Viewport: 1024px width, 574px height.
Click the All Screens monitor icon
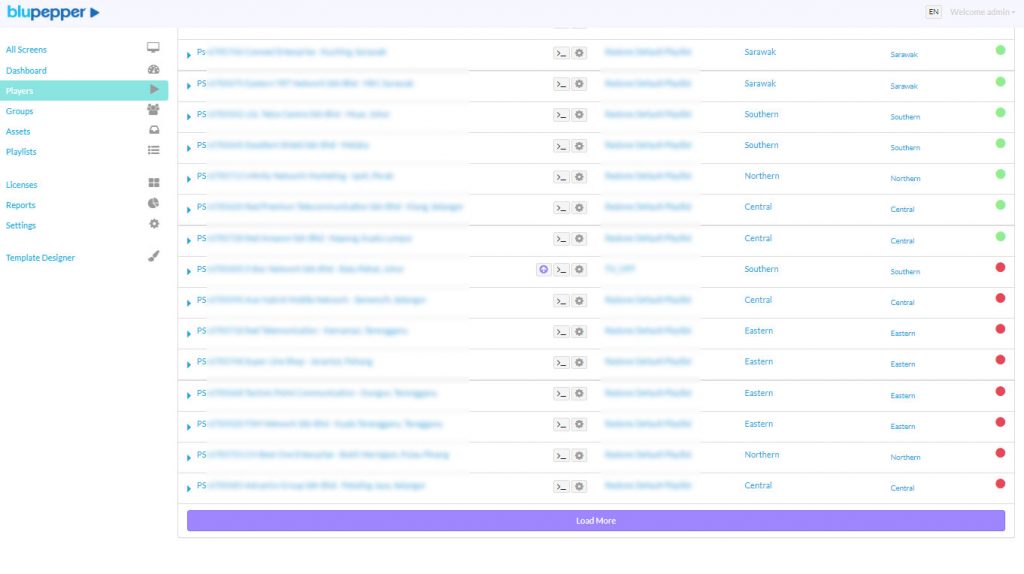pyautogui.click(x=153, y=48)
